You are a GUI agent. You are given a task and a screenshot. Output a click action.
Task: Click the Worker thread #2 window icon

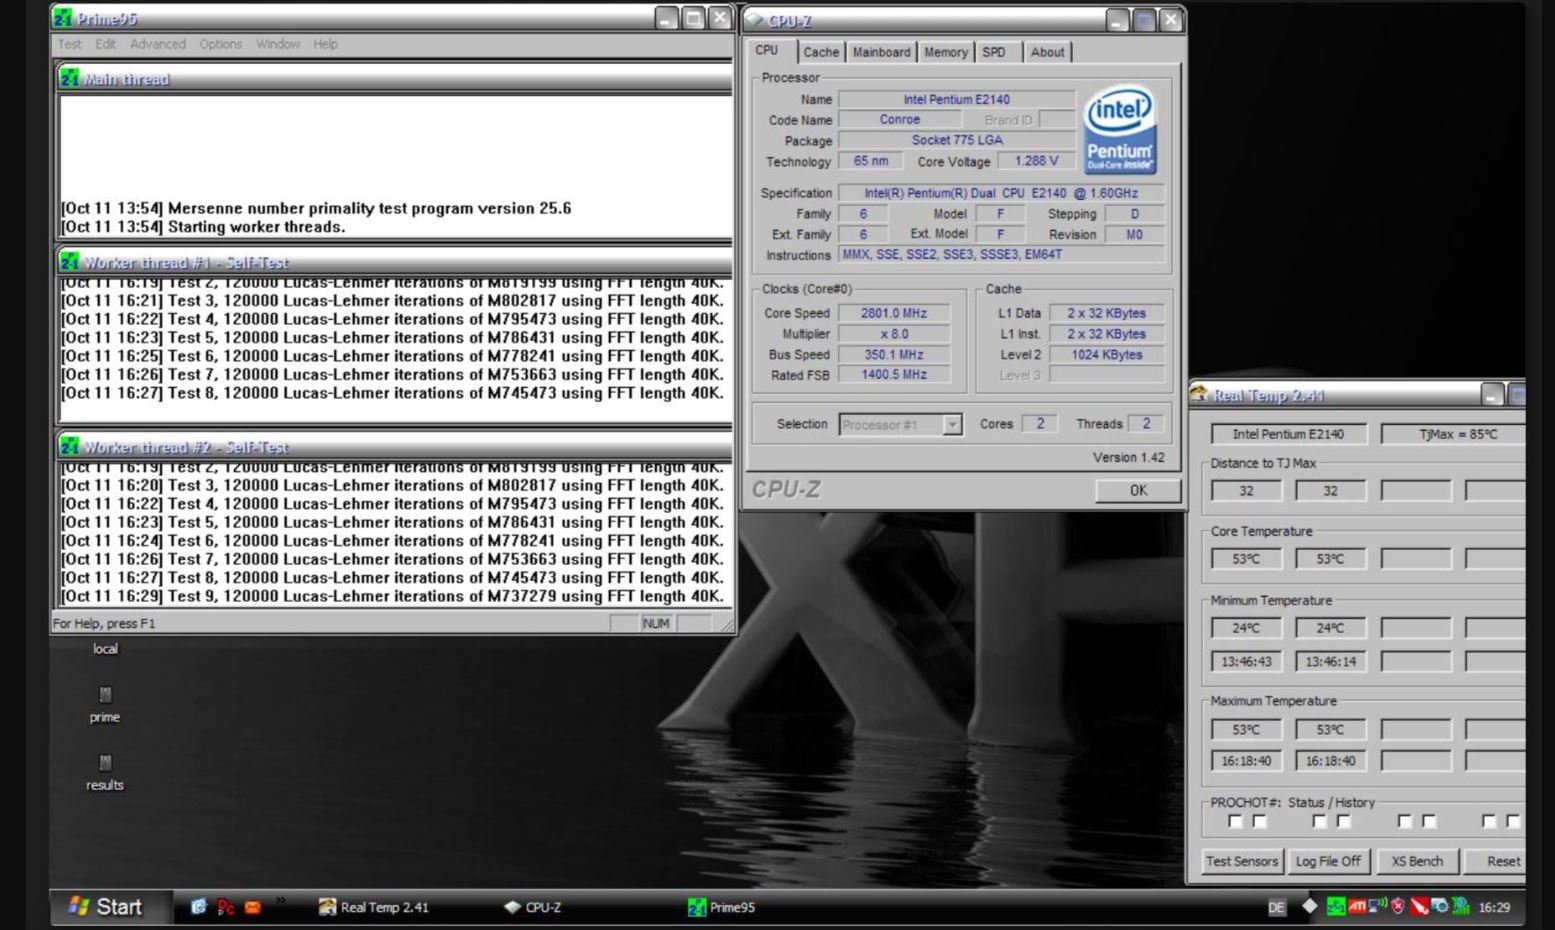tap(69, 446)
